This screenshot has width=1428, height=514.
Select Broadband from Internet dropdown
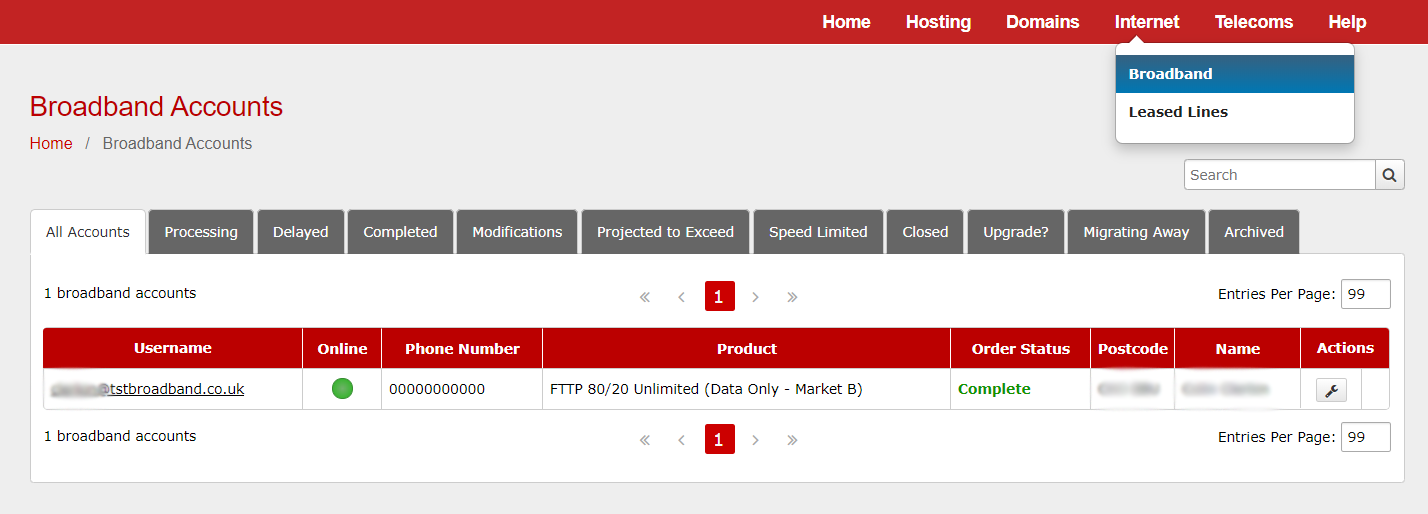tap(1170, 74)
